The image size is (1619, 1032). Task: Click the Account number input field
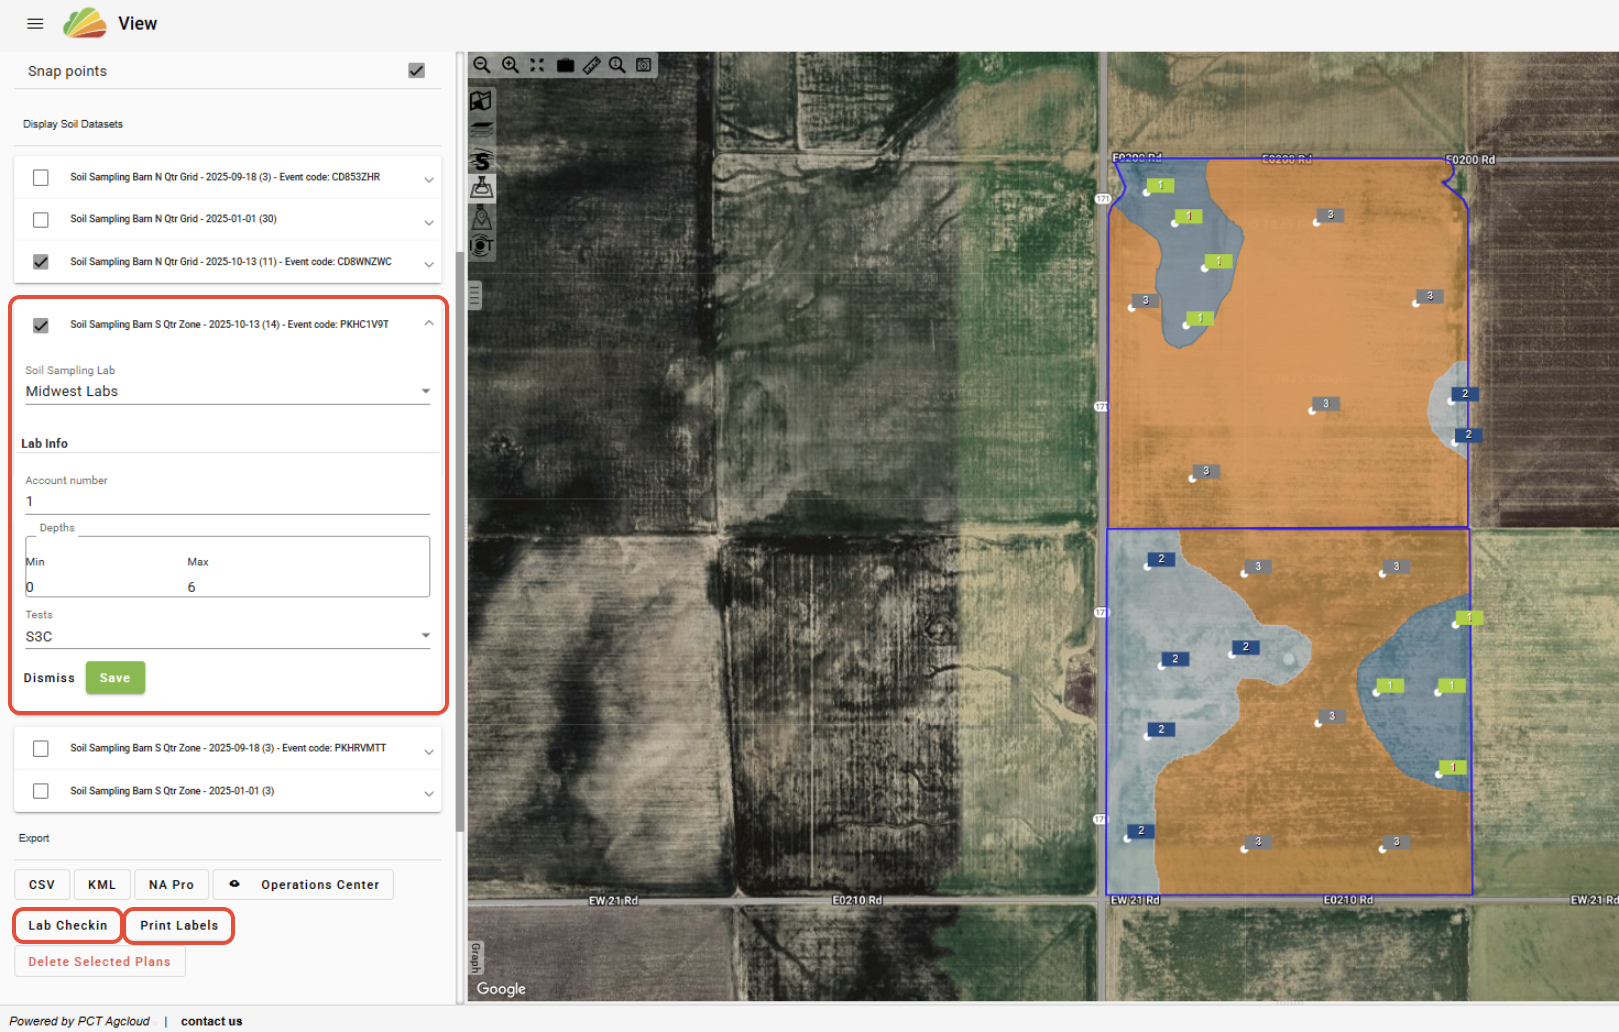point(227,501)
